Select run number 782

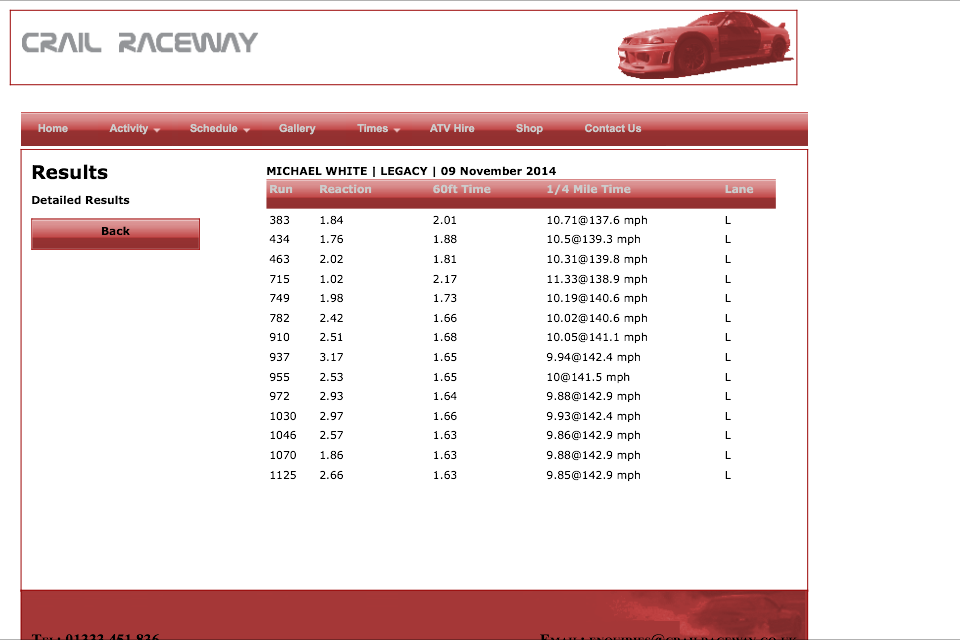(279, 318)
